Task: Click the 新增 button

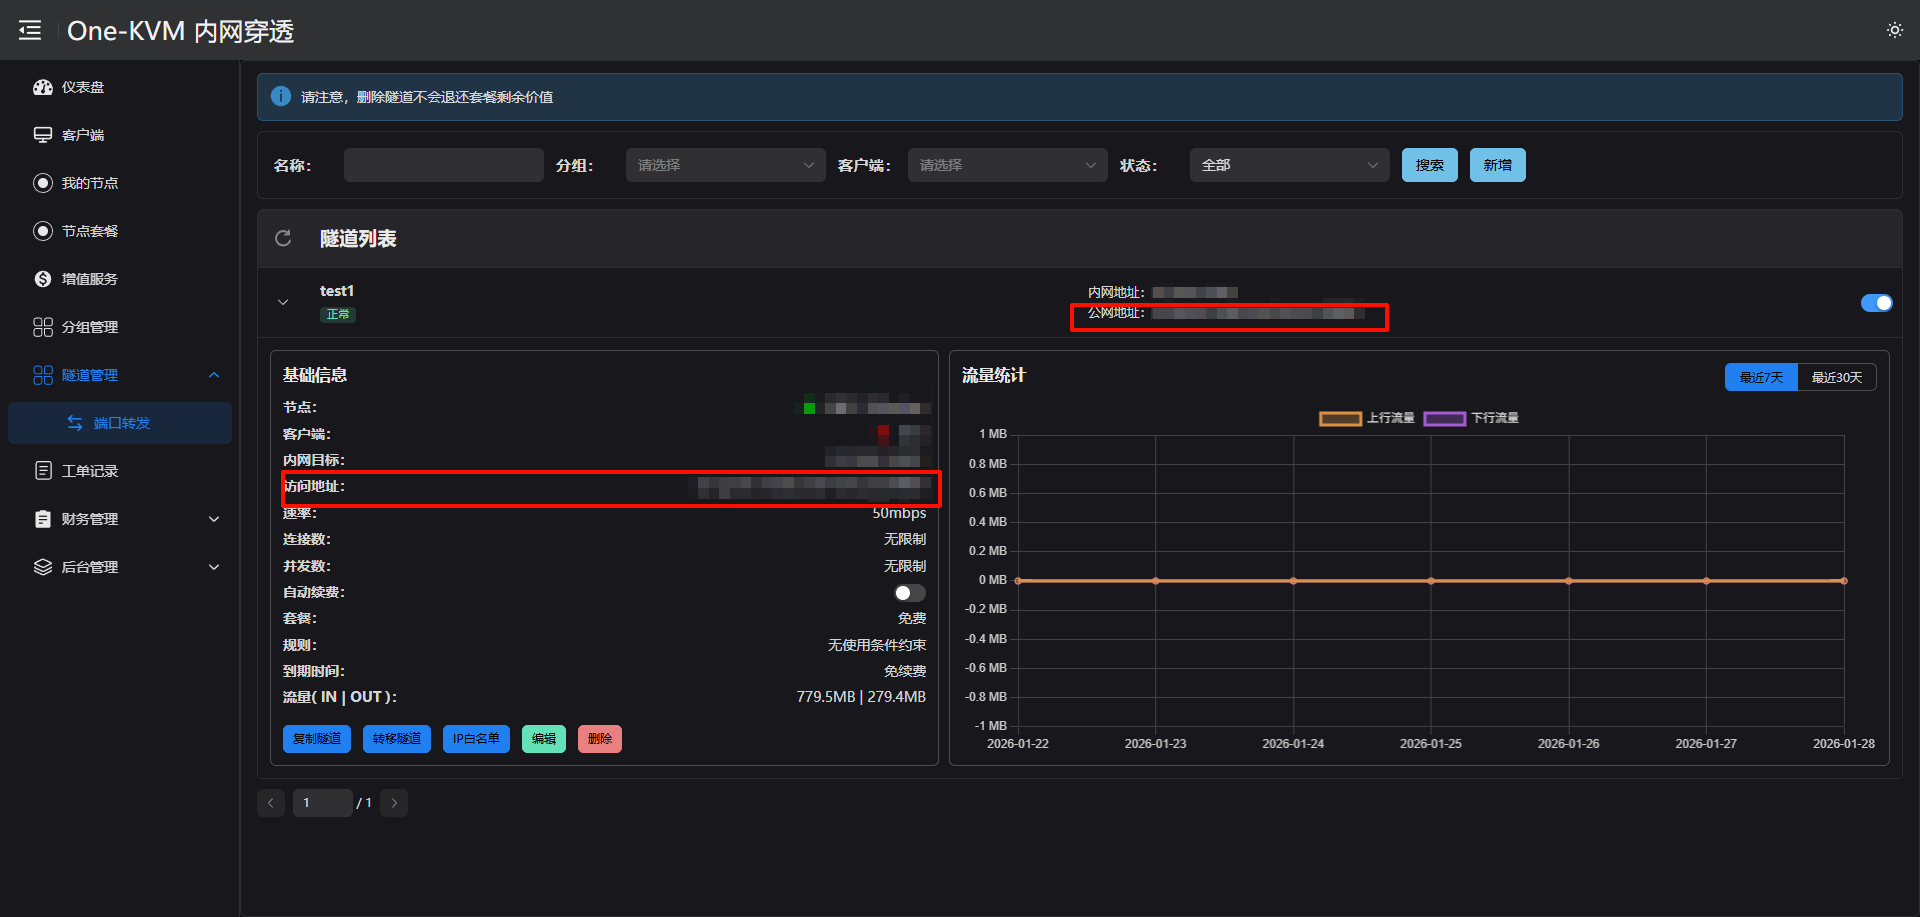Action: pyautogui.click(x=1497, y=165)
